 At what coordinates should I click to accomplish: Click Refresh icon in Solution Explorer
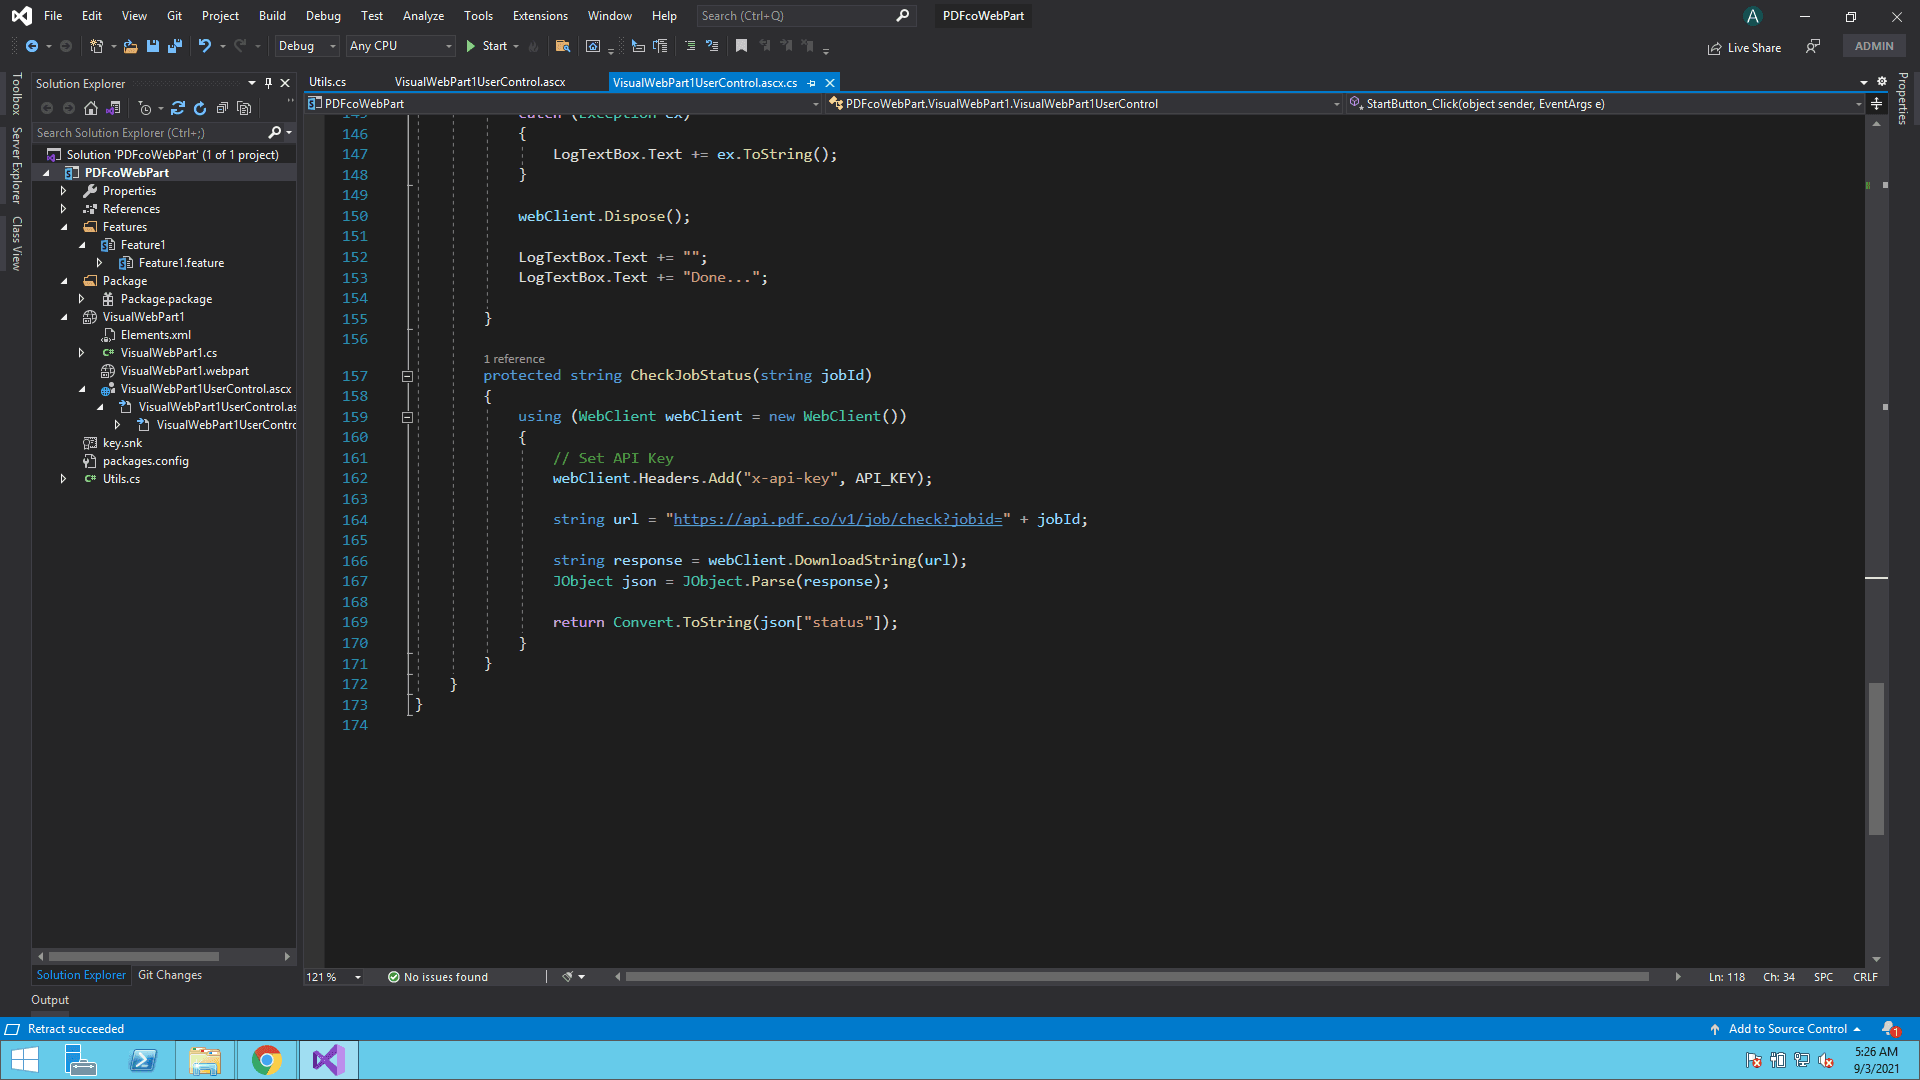click(x=200, y=108)
